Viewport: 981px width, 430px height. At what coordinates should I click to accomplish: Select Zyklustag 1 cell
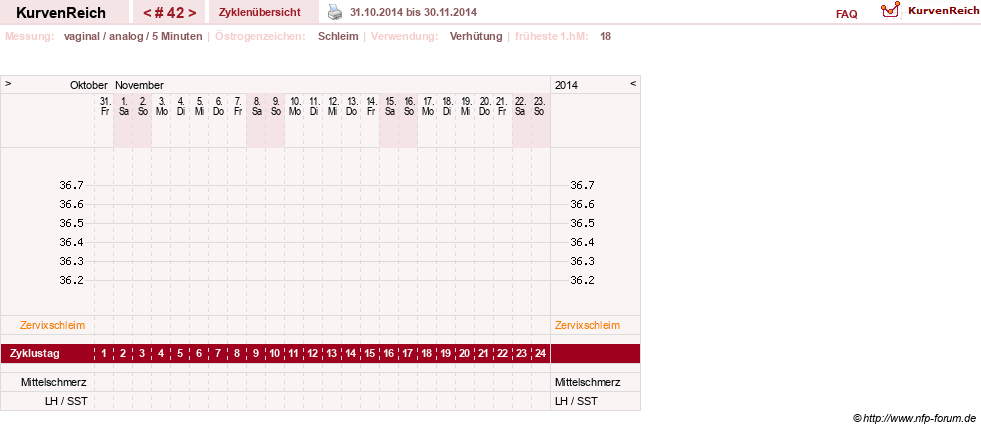pos(104,354)
